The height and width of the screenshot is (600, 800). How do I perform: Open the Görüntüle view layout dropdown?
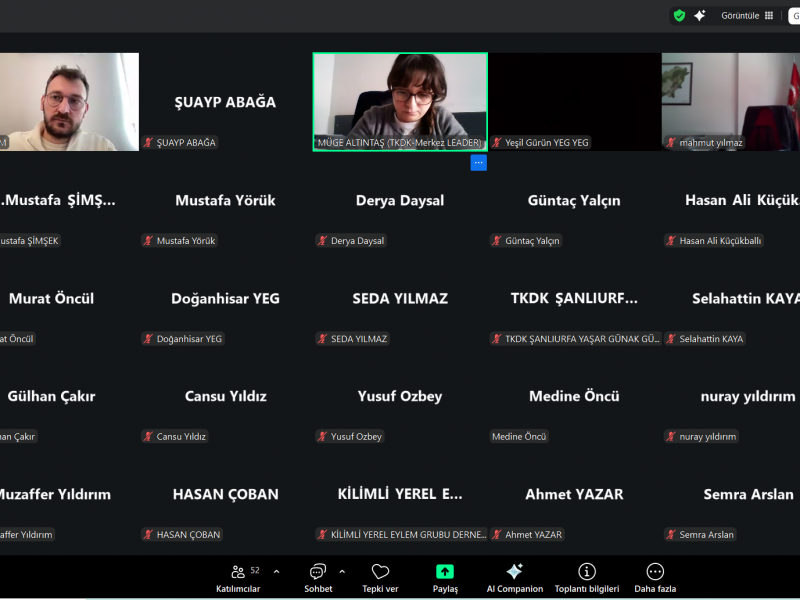747,15
